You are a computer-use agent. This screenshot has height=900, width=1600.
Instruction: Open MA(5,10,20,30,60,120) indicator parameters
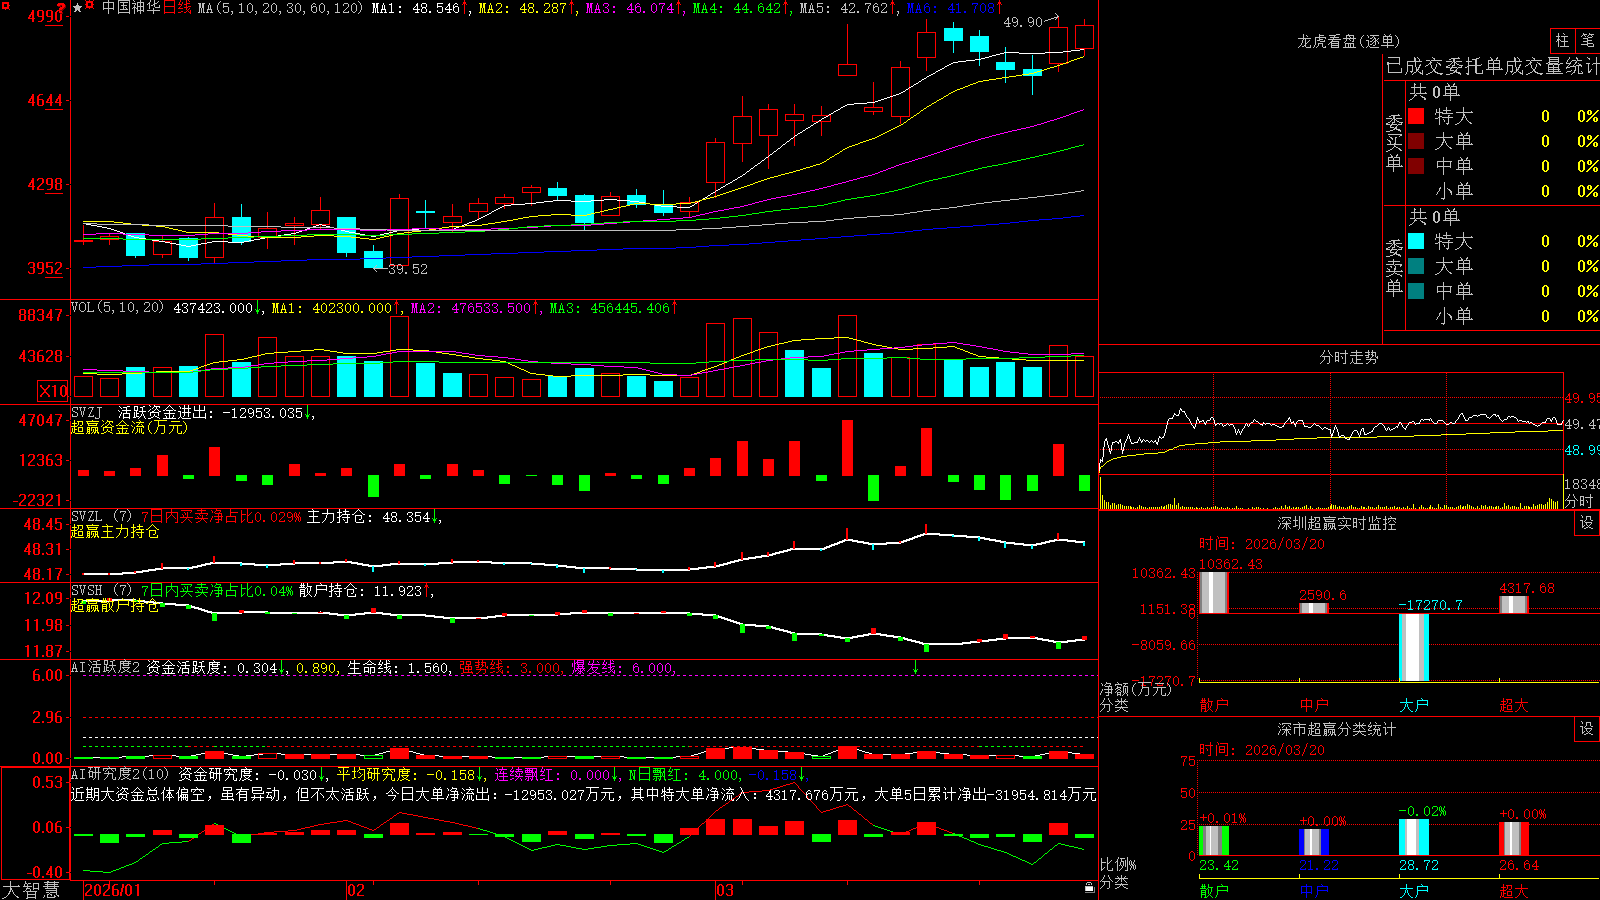[280, 8]
